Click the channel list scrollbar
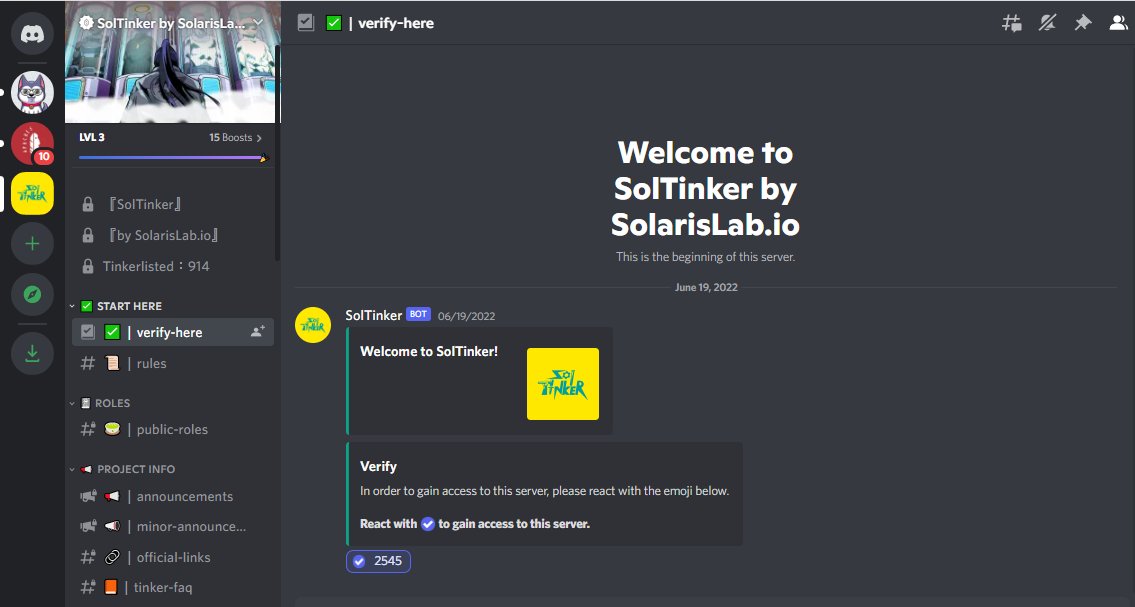The width and height of the screenshot is (1135, 607). click(277, 152)
